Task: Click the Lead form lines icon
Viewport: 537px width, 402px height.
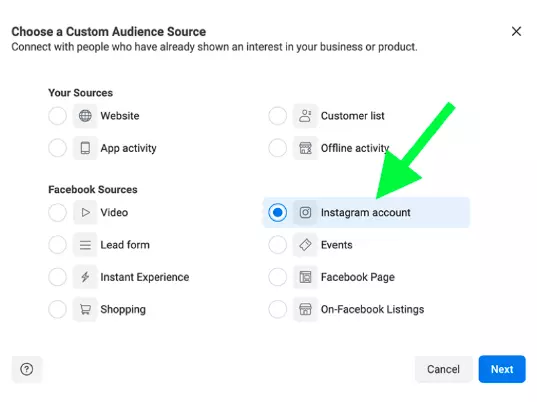Action: [85, 244]
